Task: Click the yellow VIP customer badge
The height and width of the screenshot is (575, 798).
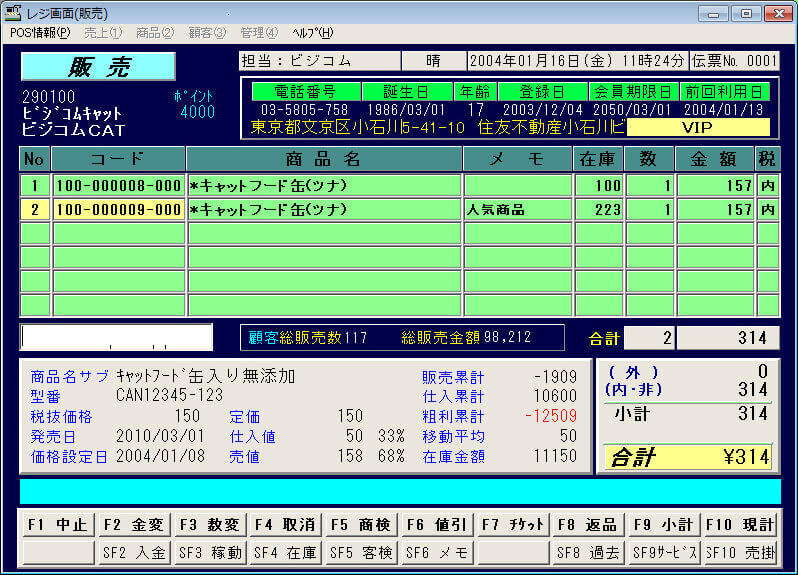Action: 698,128
